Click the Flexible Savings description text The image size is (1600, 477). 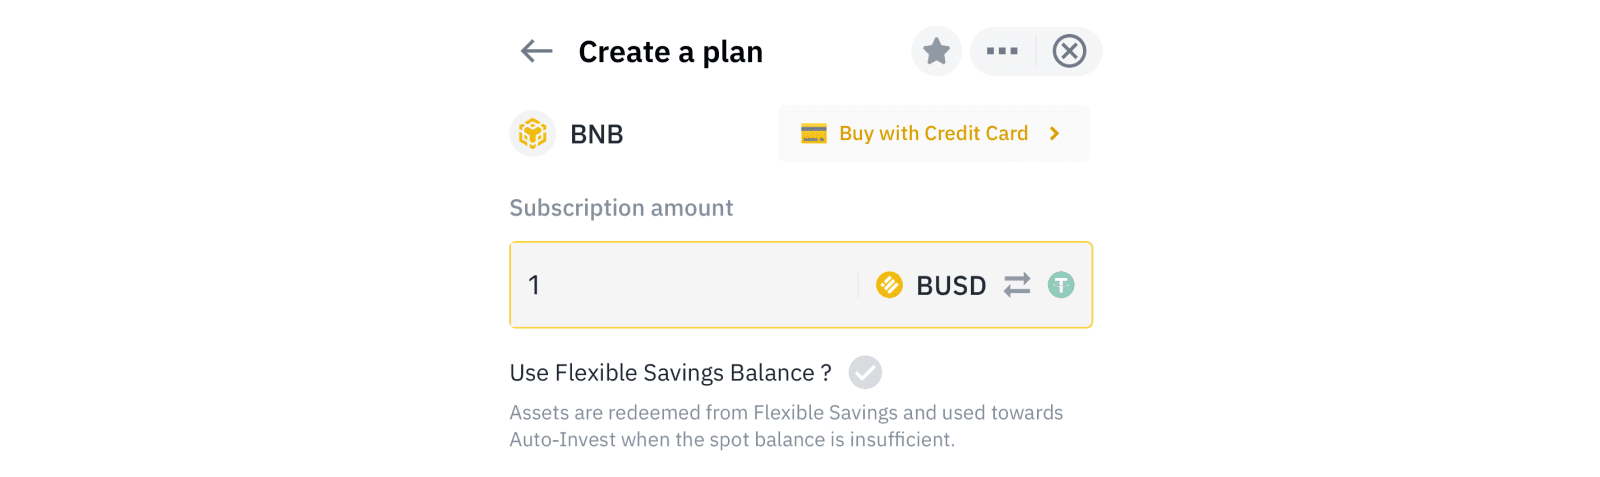tap(786, 426)
